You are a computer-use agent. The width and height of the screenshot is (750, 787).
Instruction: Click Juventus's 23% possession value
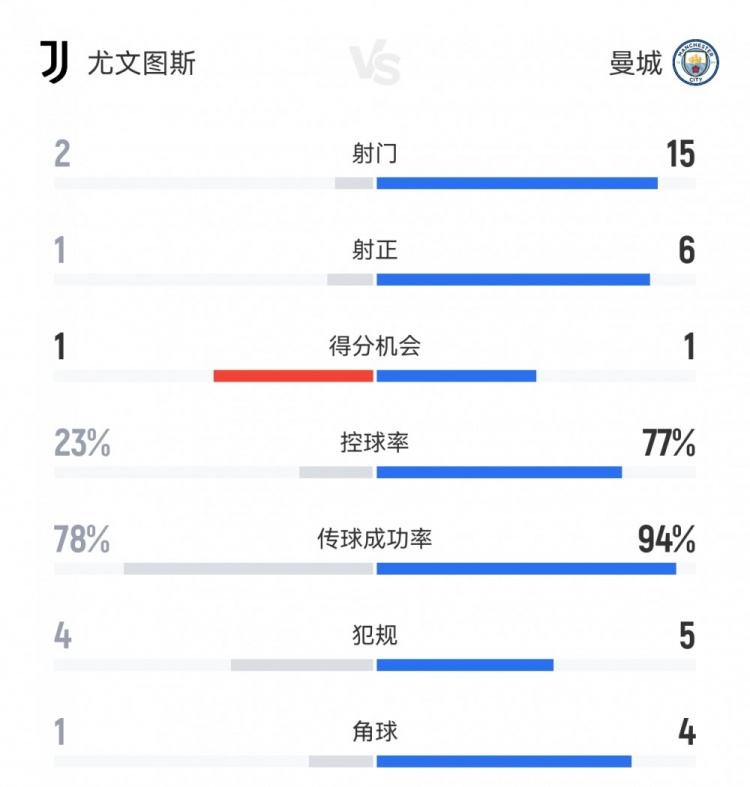(x=82, y=443)
